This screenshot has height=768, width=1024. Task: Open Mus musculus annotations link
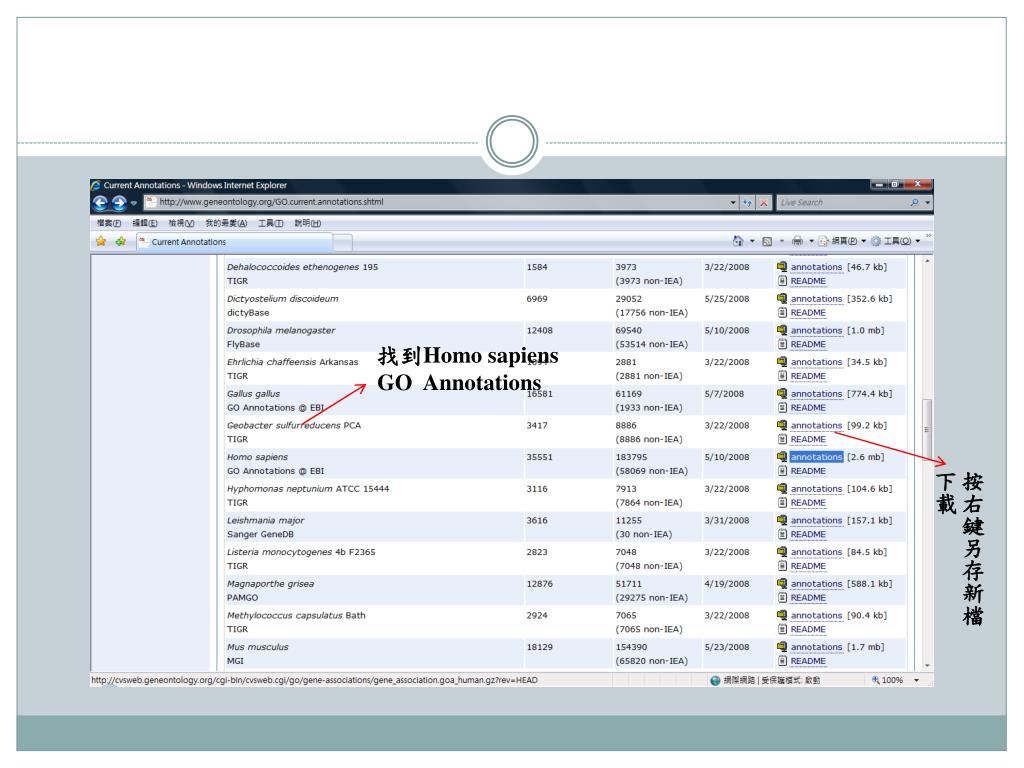point(816,647)
